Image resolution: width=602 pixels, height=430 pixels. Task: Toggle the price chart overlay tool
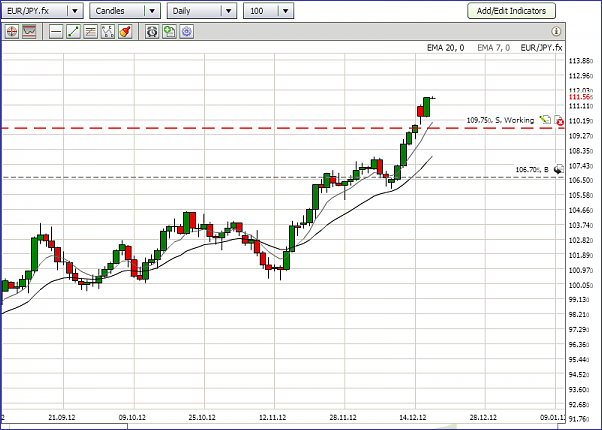pos(29,31)
